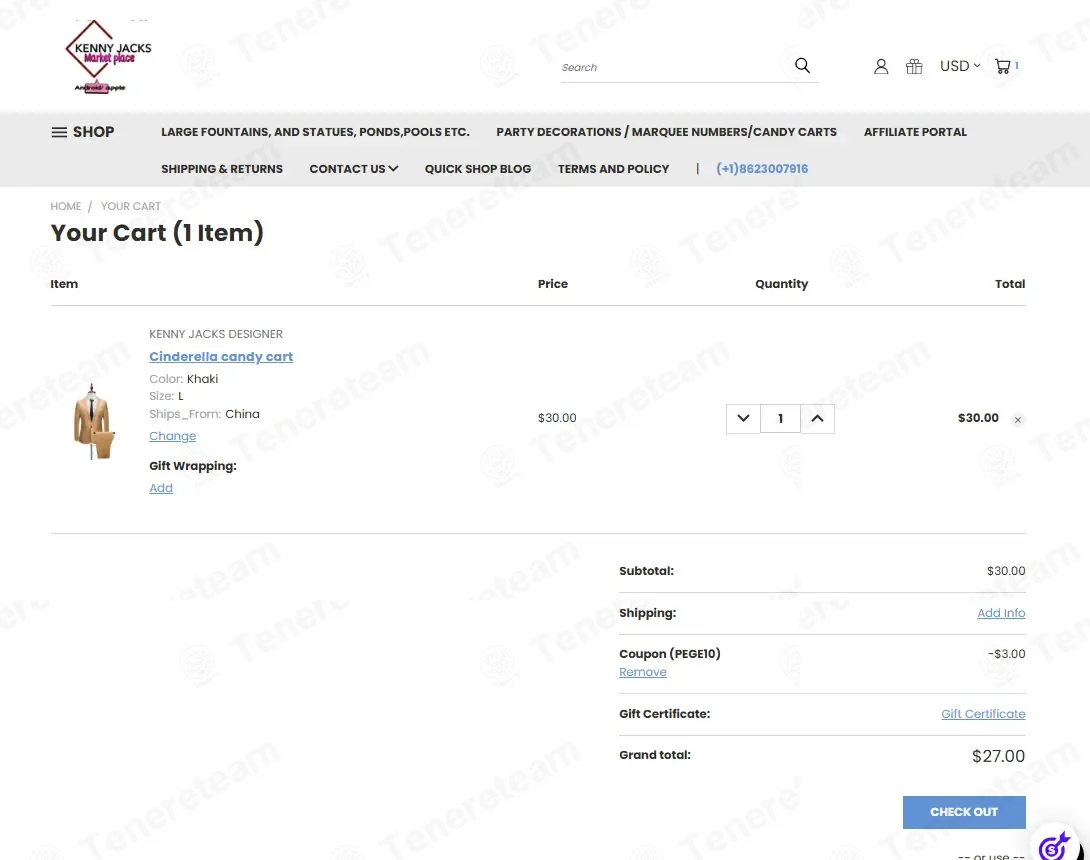Click the suit product thumbnail
Image resolution: width=1090 pixels, height=860 pixels.
point(92,421)
